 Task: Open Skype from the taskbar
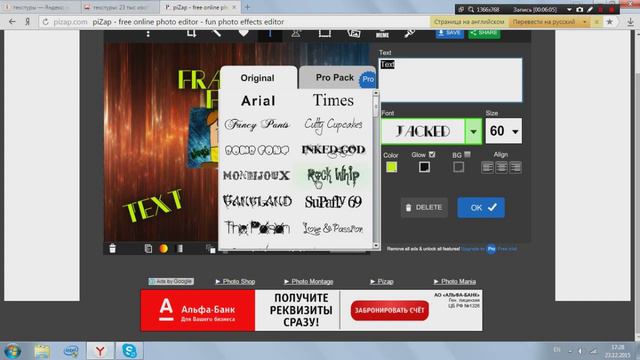(x=129, y=351)
